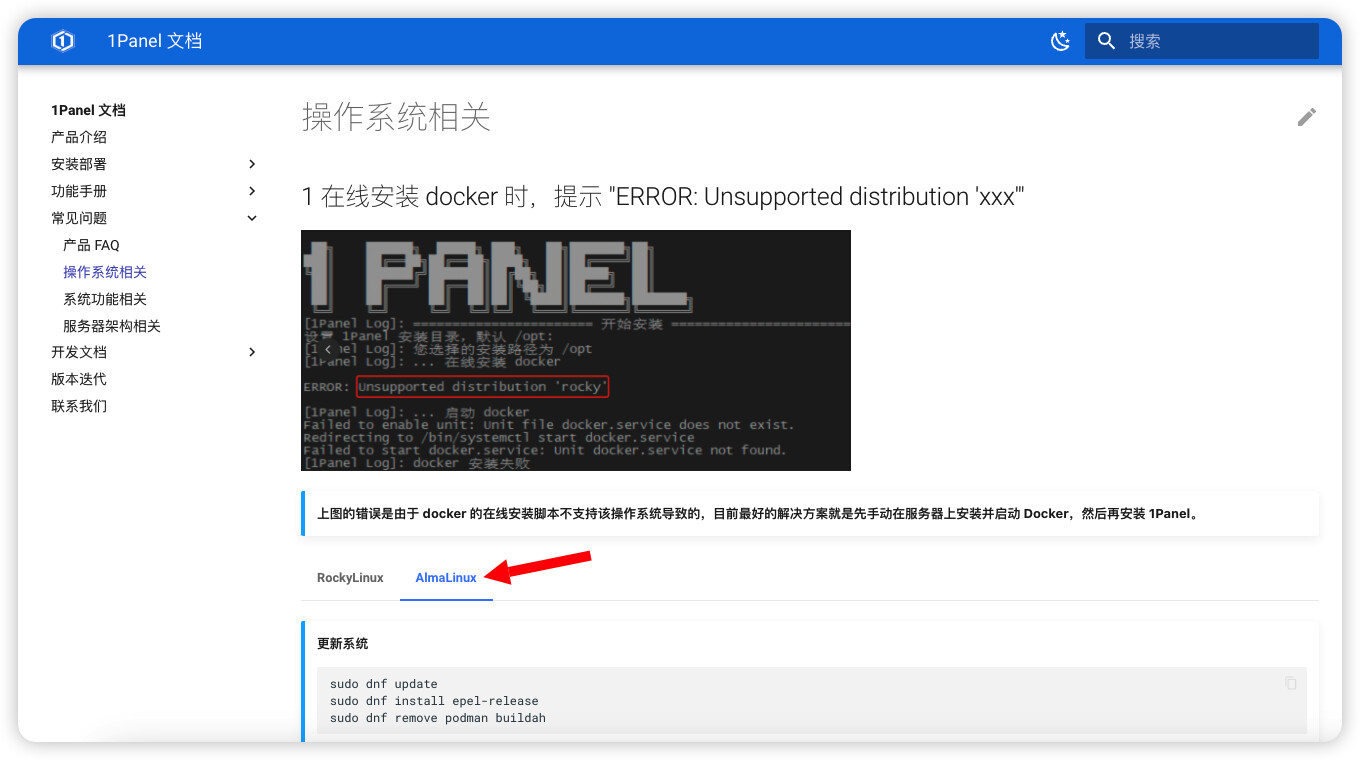
Task: Click the line sudo dnf install epel-release
Action: pyautogui.click(x=434, y=701)
